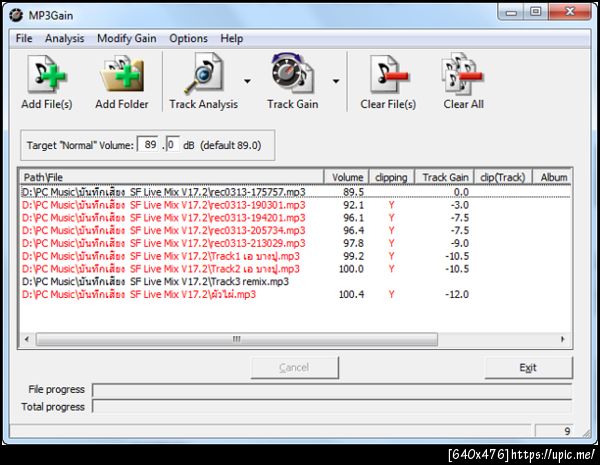Sort by clipping column header
The height and width of the screenshot is (465, 600).
pos(391,177)
